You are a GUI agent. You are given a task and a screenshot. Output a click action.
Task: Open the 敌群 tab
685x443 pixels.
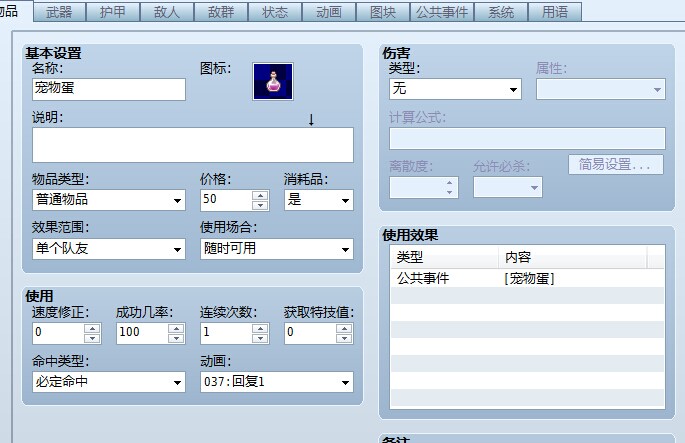pyautogui.click(x=221, y=12)
